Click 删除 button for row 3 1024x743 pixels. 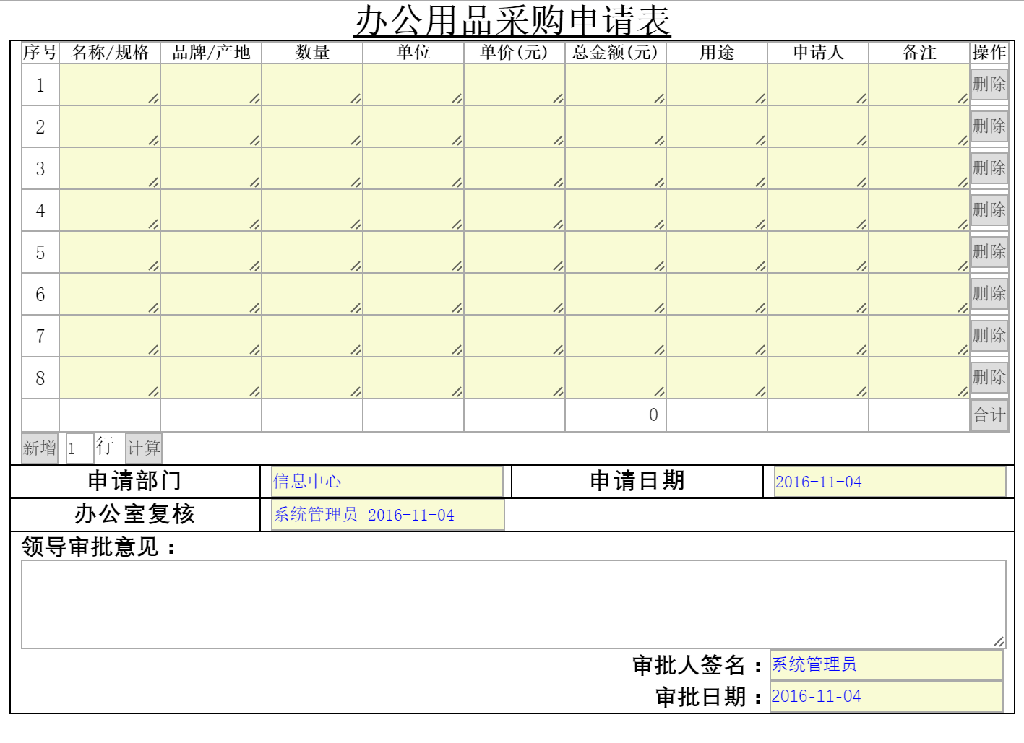989,168
